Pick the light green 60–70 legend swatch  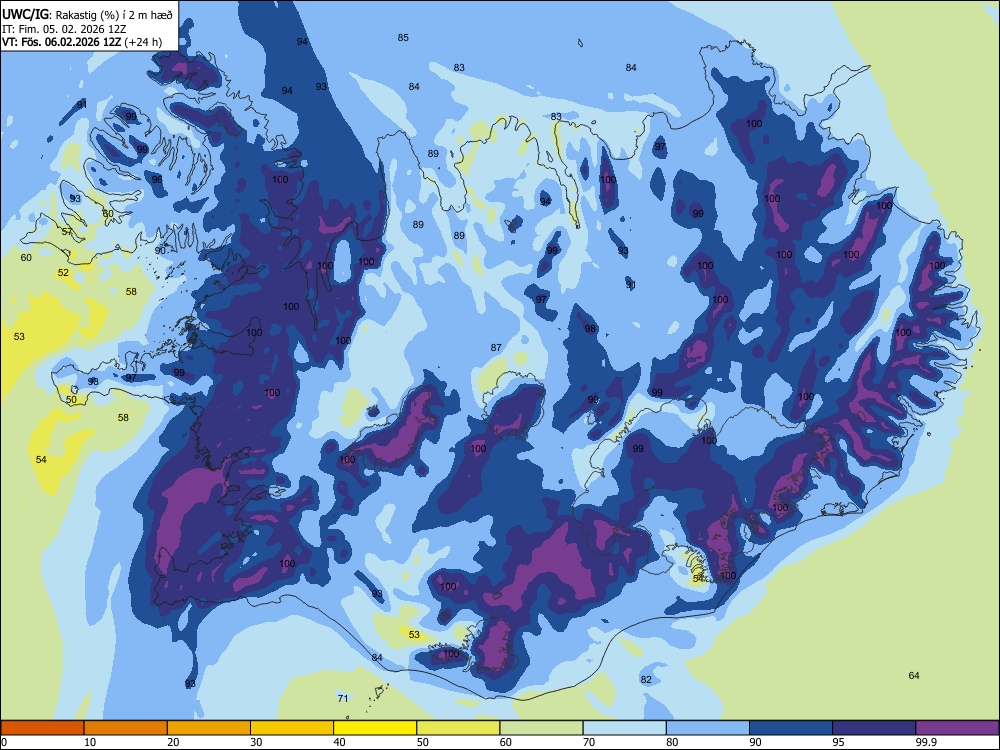[541, 728]
